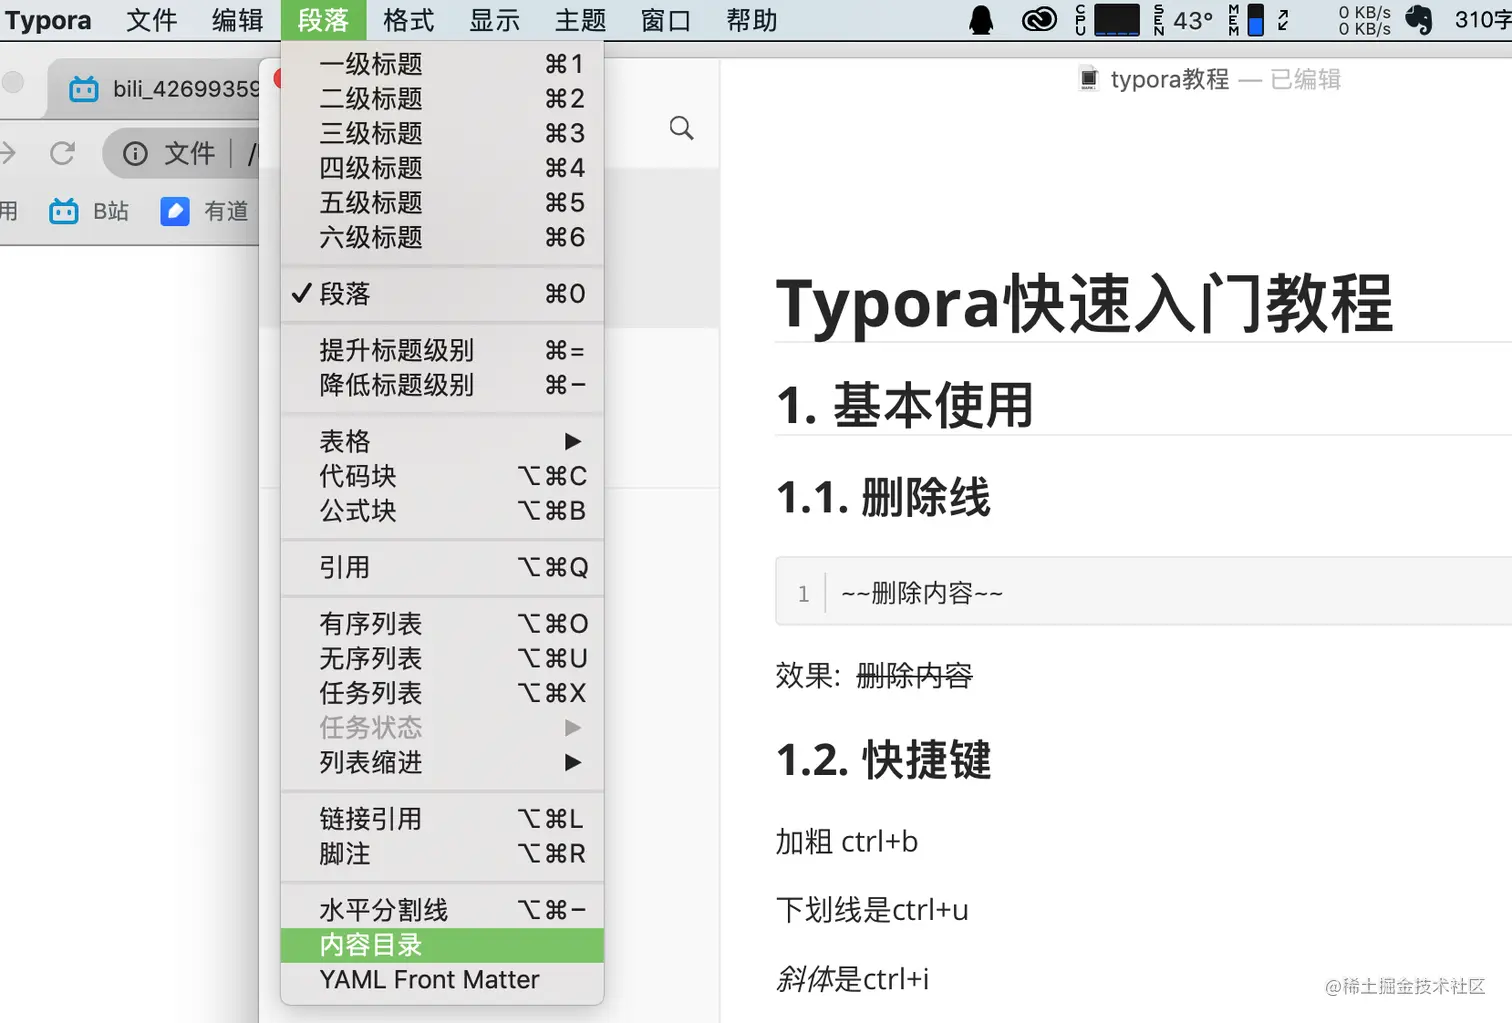Open the 文件 menu
Screen dimensions: 1512x1023
[x=152, y=20]
